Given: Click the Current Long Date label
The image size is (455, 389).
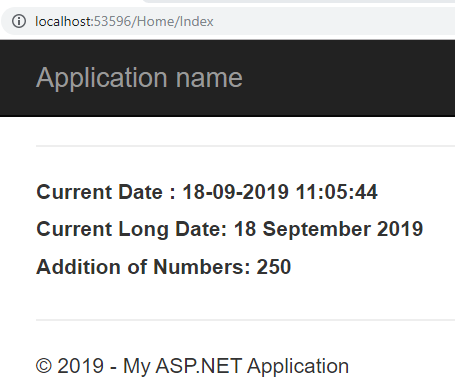Looking at the screenshot, I should [x=132, y=229].
